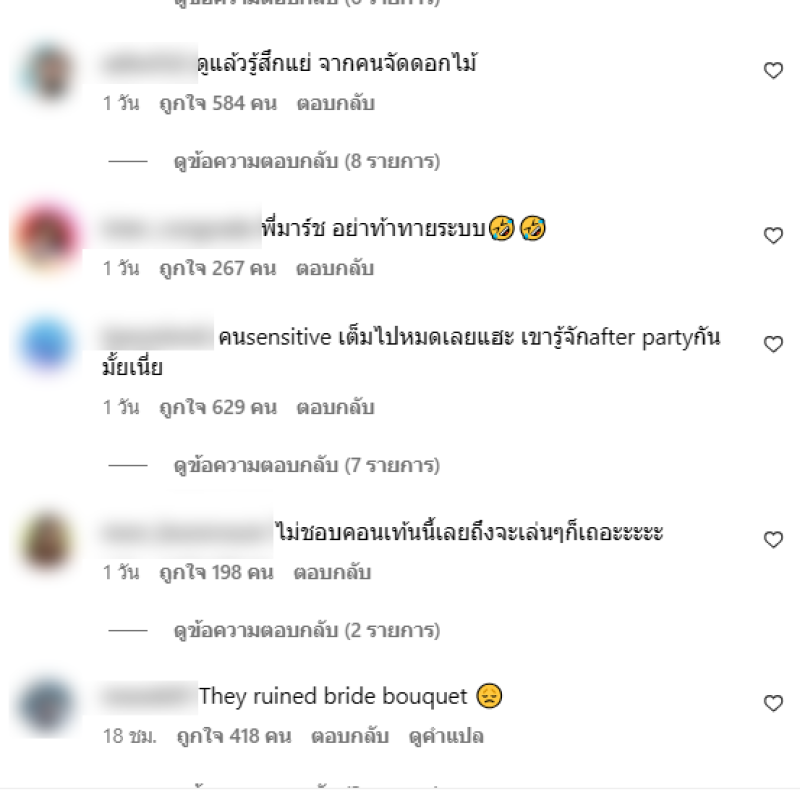Reply to the comment with 267 likes

(x=335, y=268)
